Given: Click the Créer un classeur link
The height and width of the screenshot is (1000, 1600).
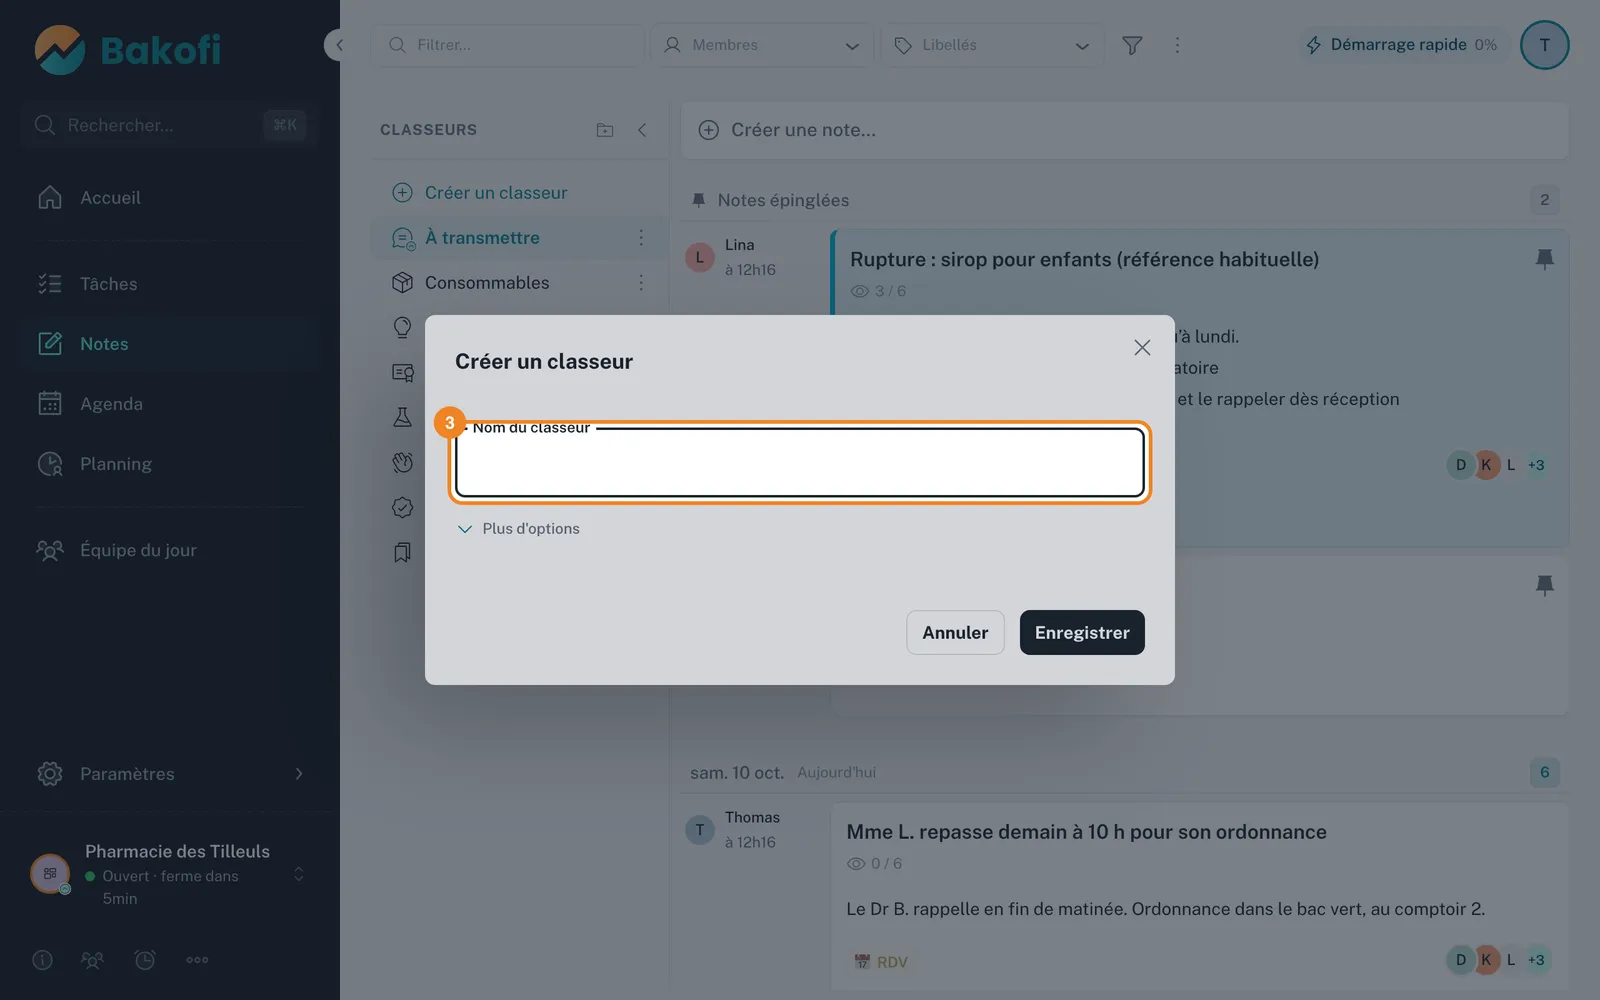Looking at the screenshot, I should coord(496,193).
